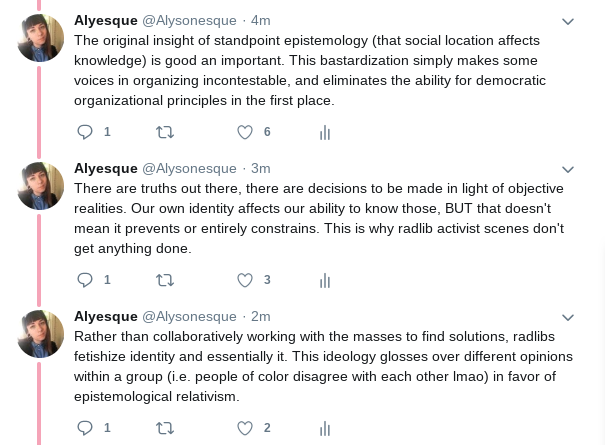
Task: View analytics of the standpoint epistemology tweet
Action: (x=325, y=132)
